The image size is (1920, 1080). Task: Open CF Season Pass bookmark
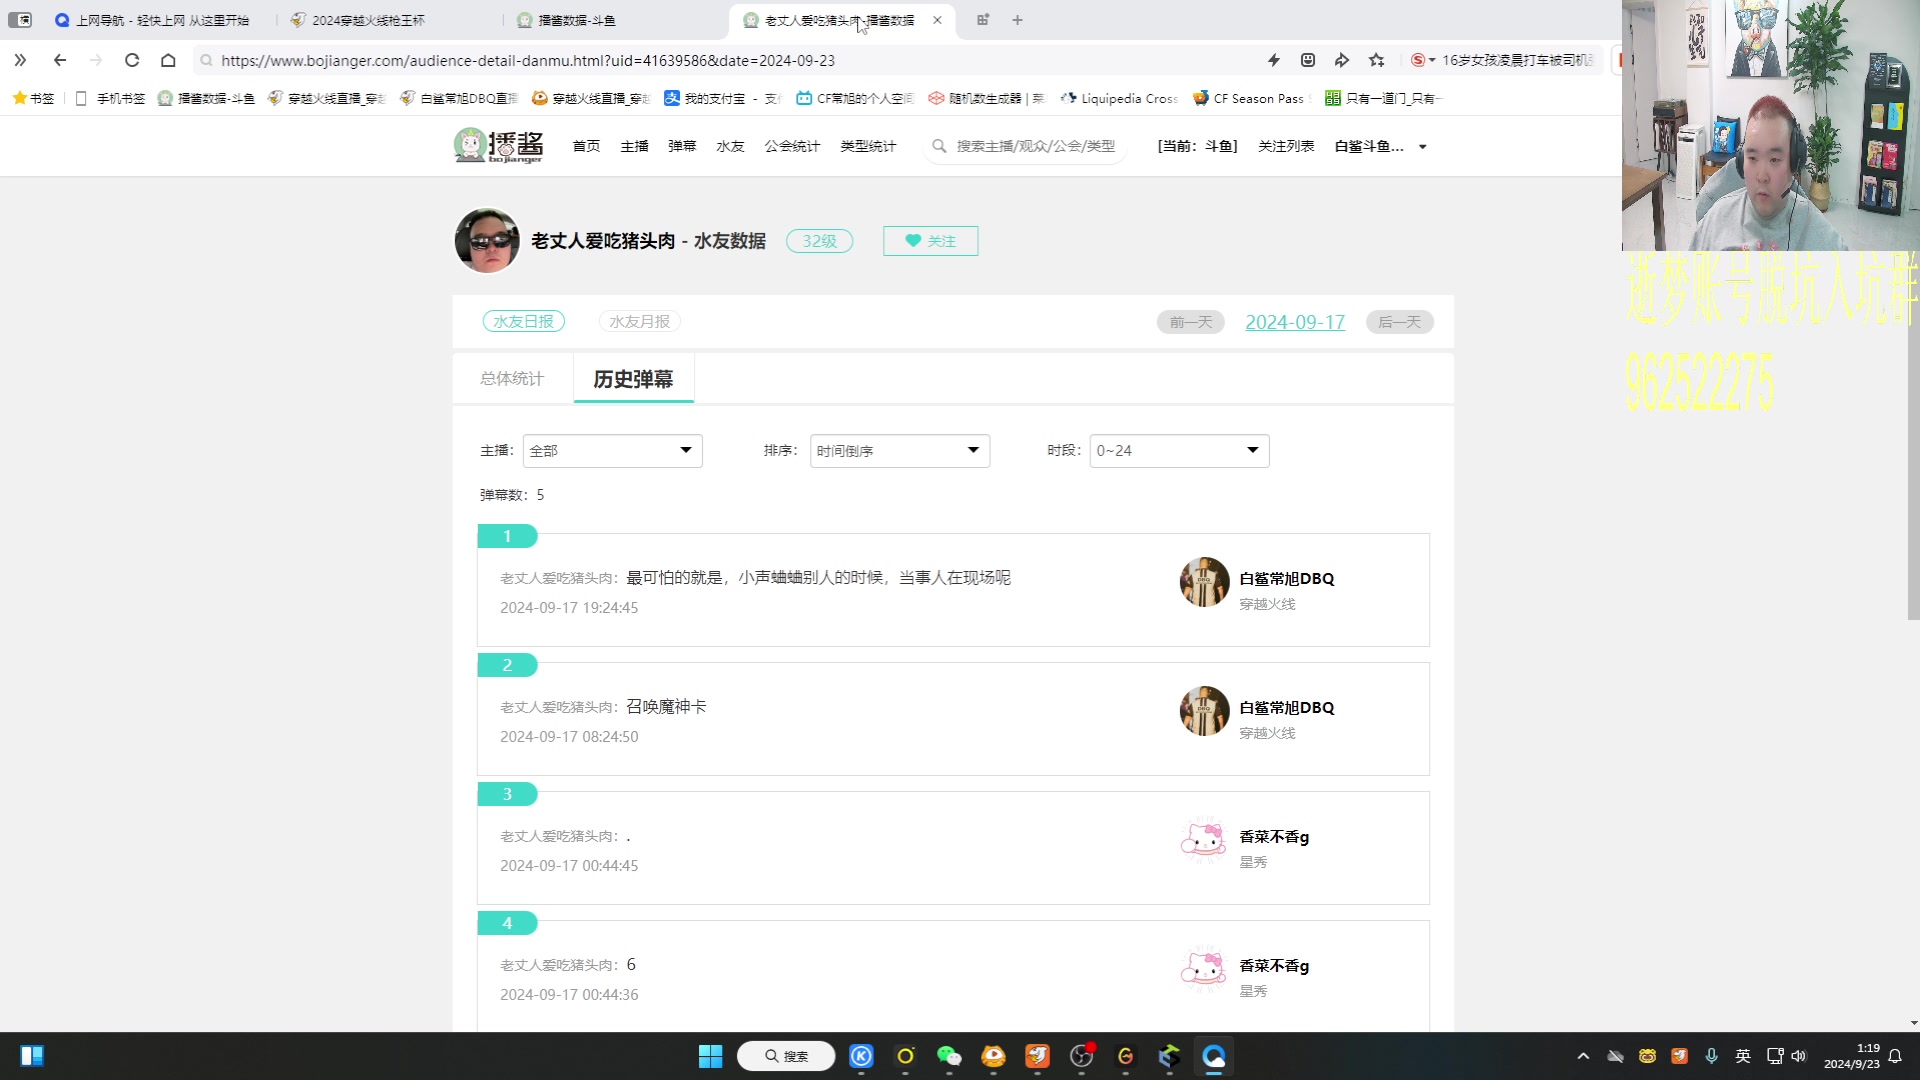1249,98
